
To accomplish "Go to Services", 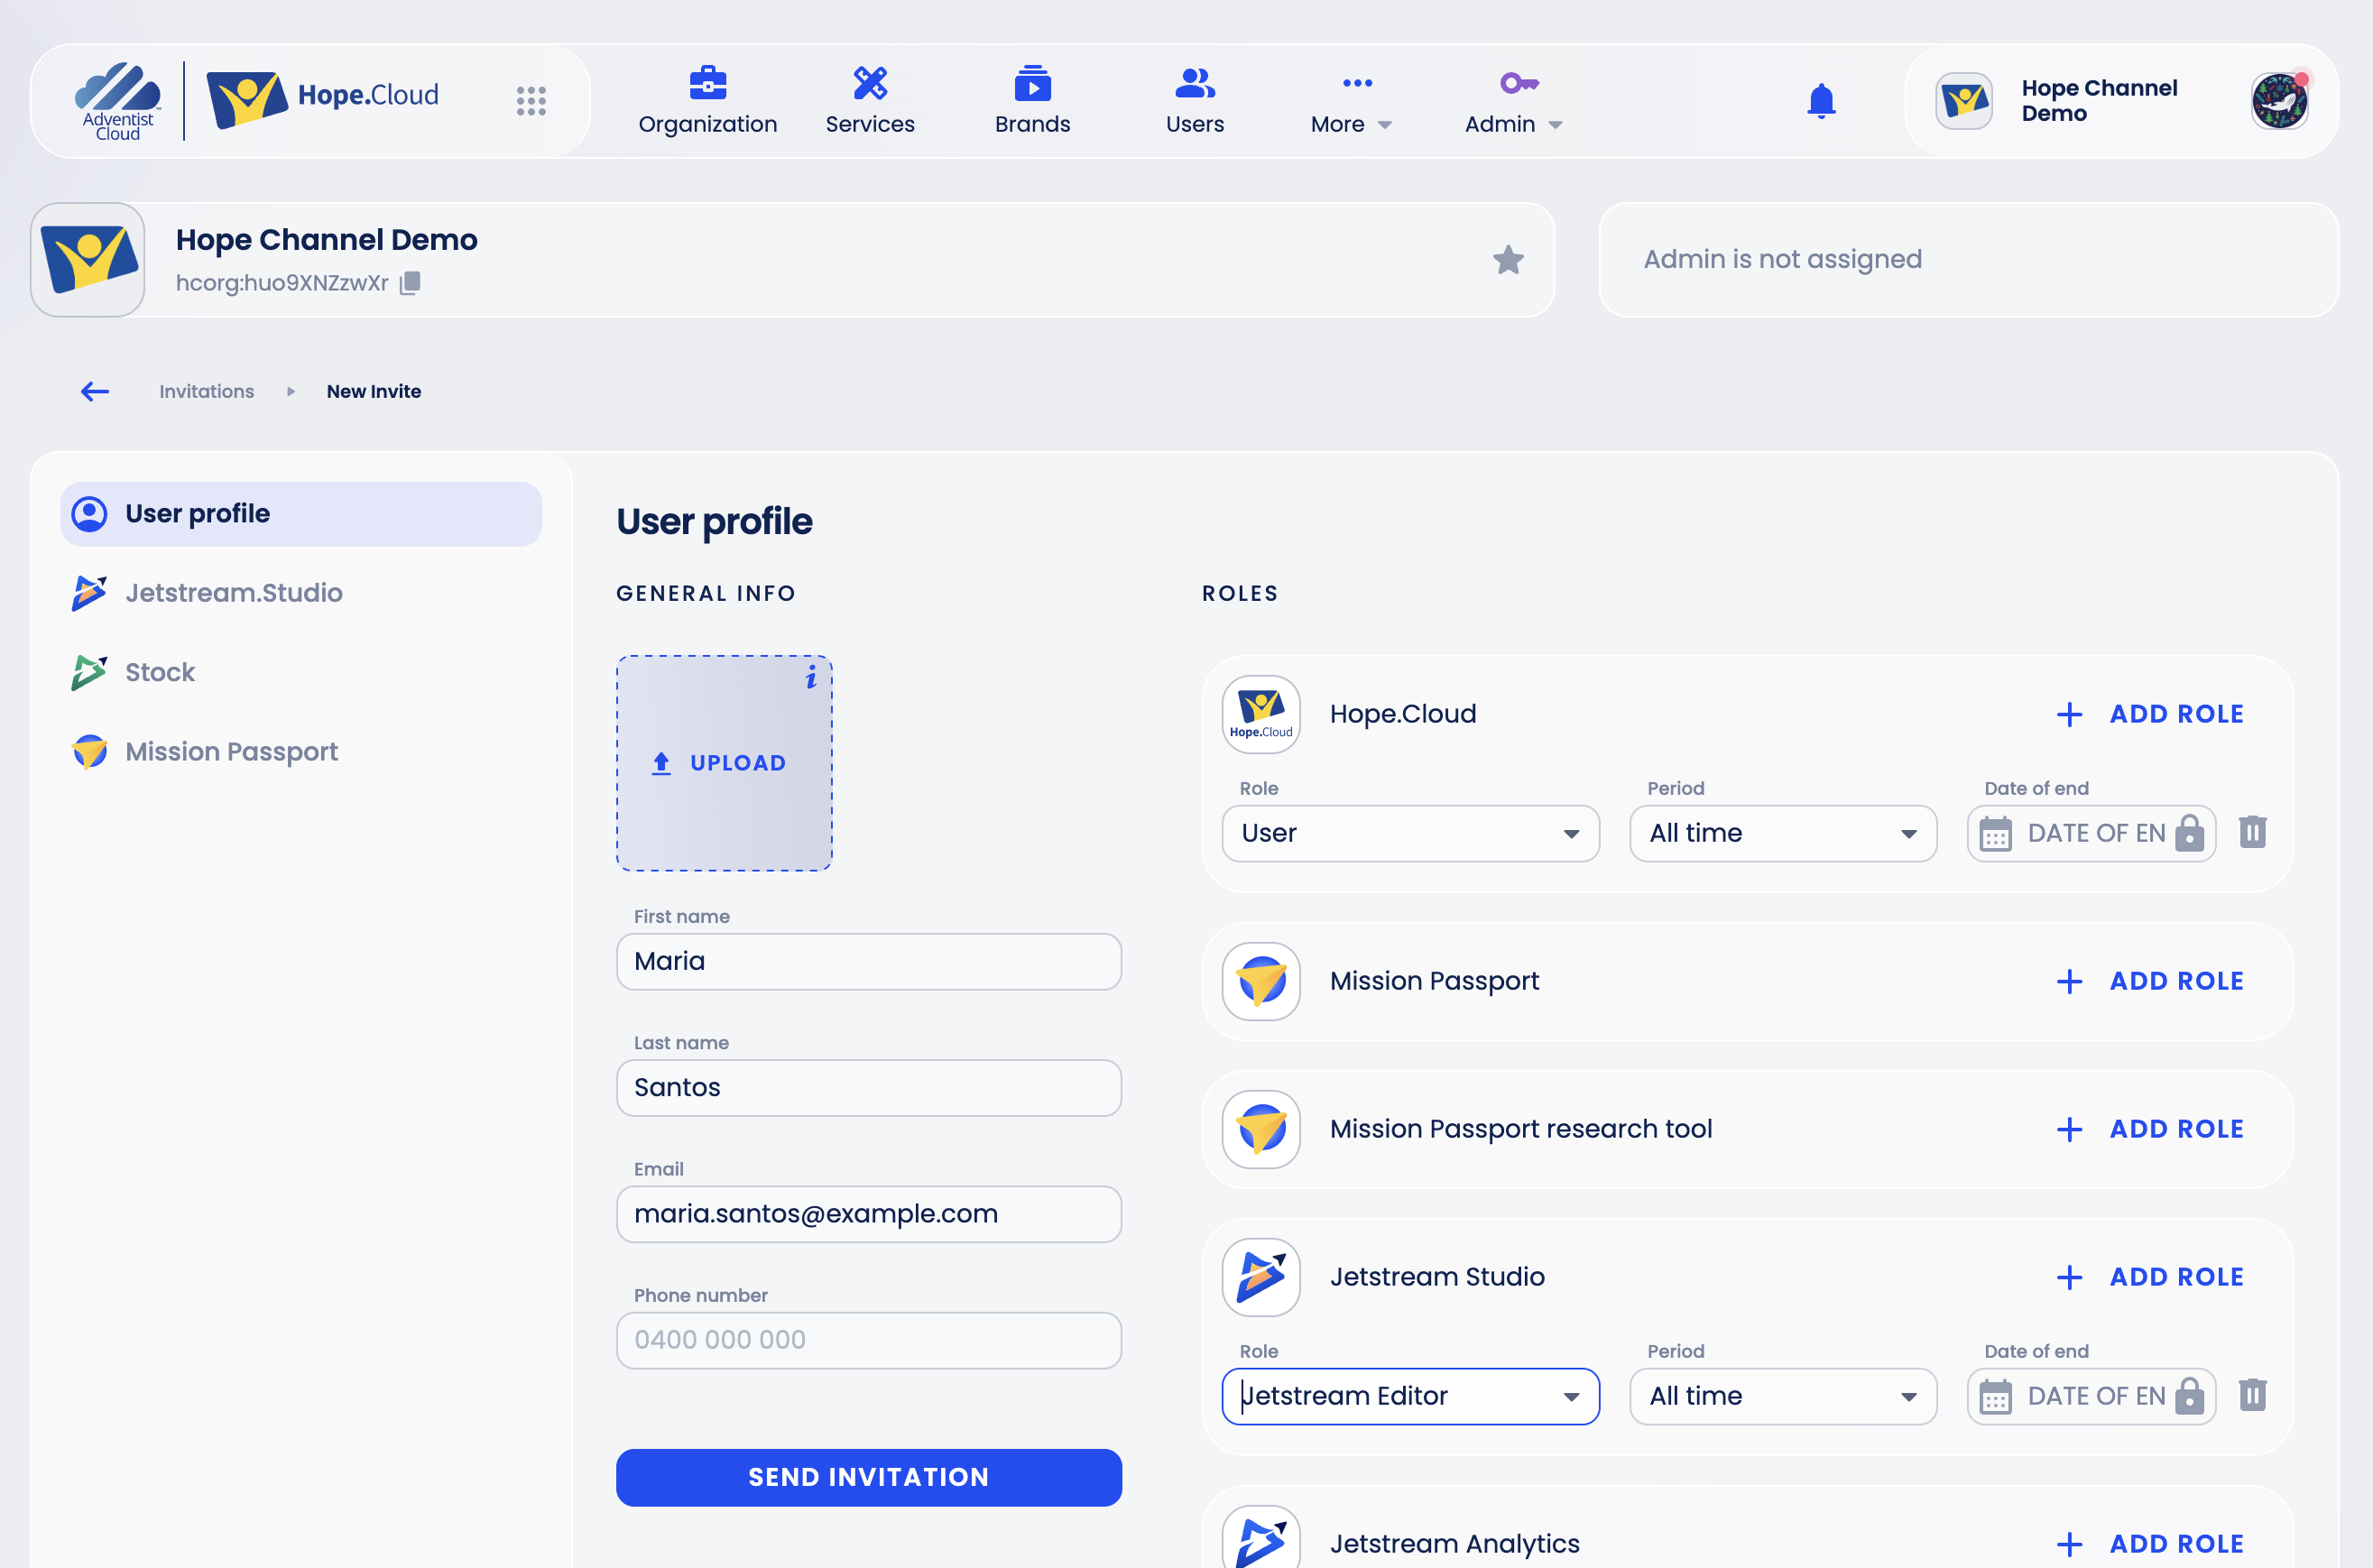I will (x=870, y=101).
